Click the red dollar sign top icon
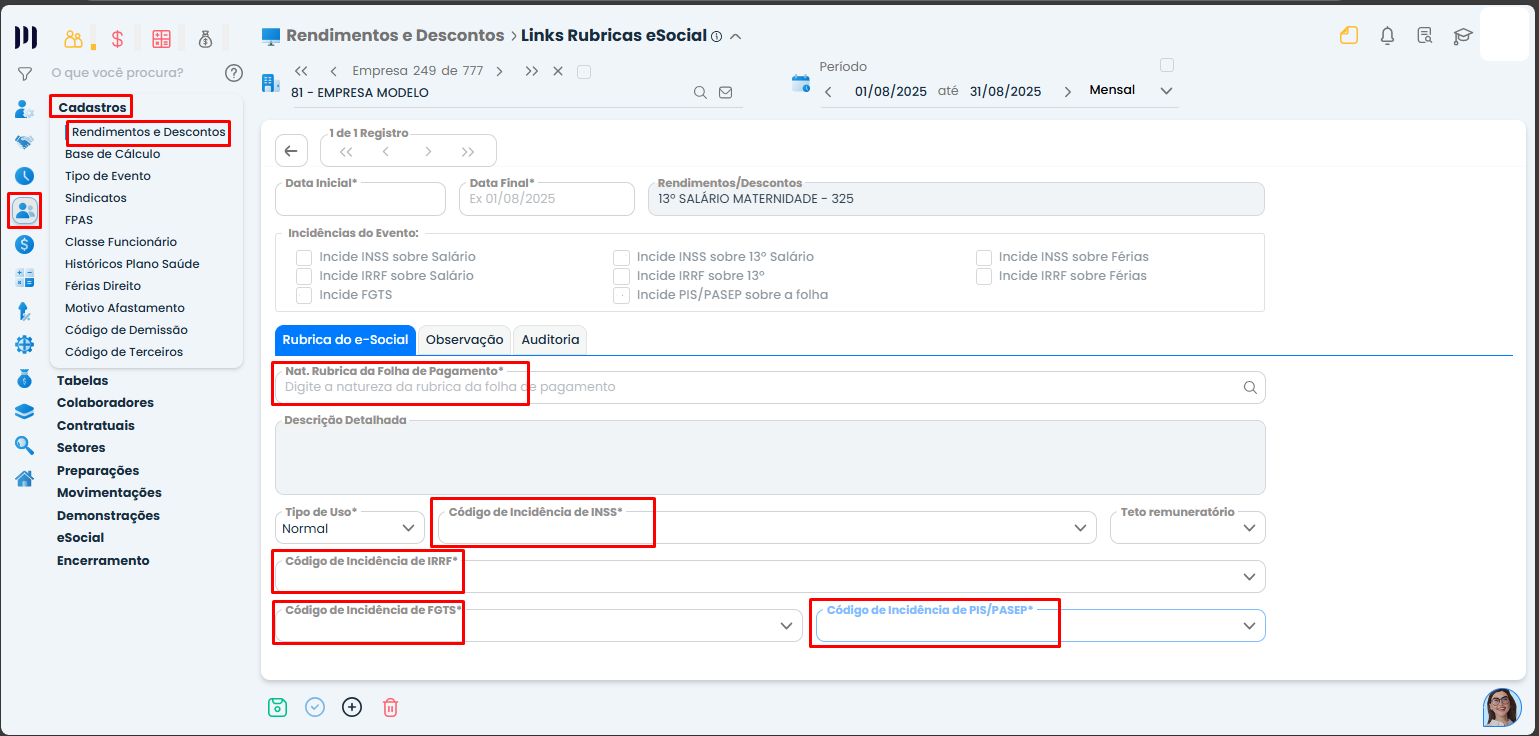Image resolution: width=1539 pixels, height=736 pixels. 117,38
